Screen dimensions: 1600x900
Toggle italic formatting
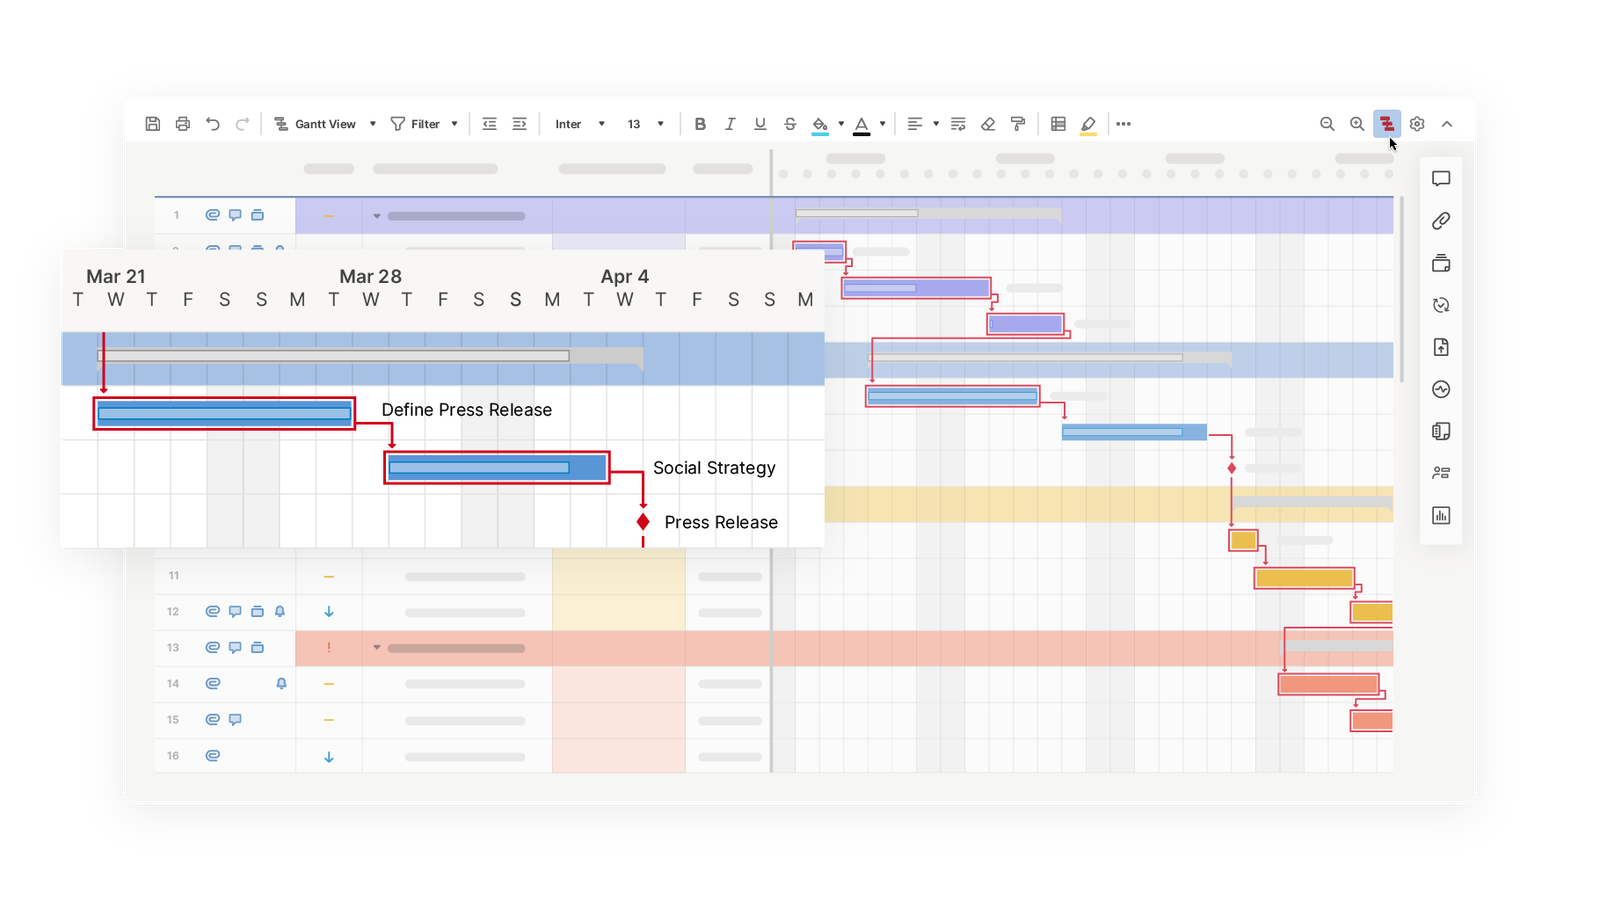(x=730, y=123)
